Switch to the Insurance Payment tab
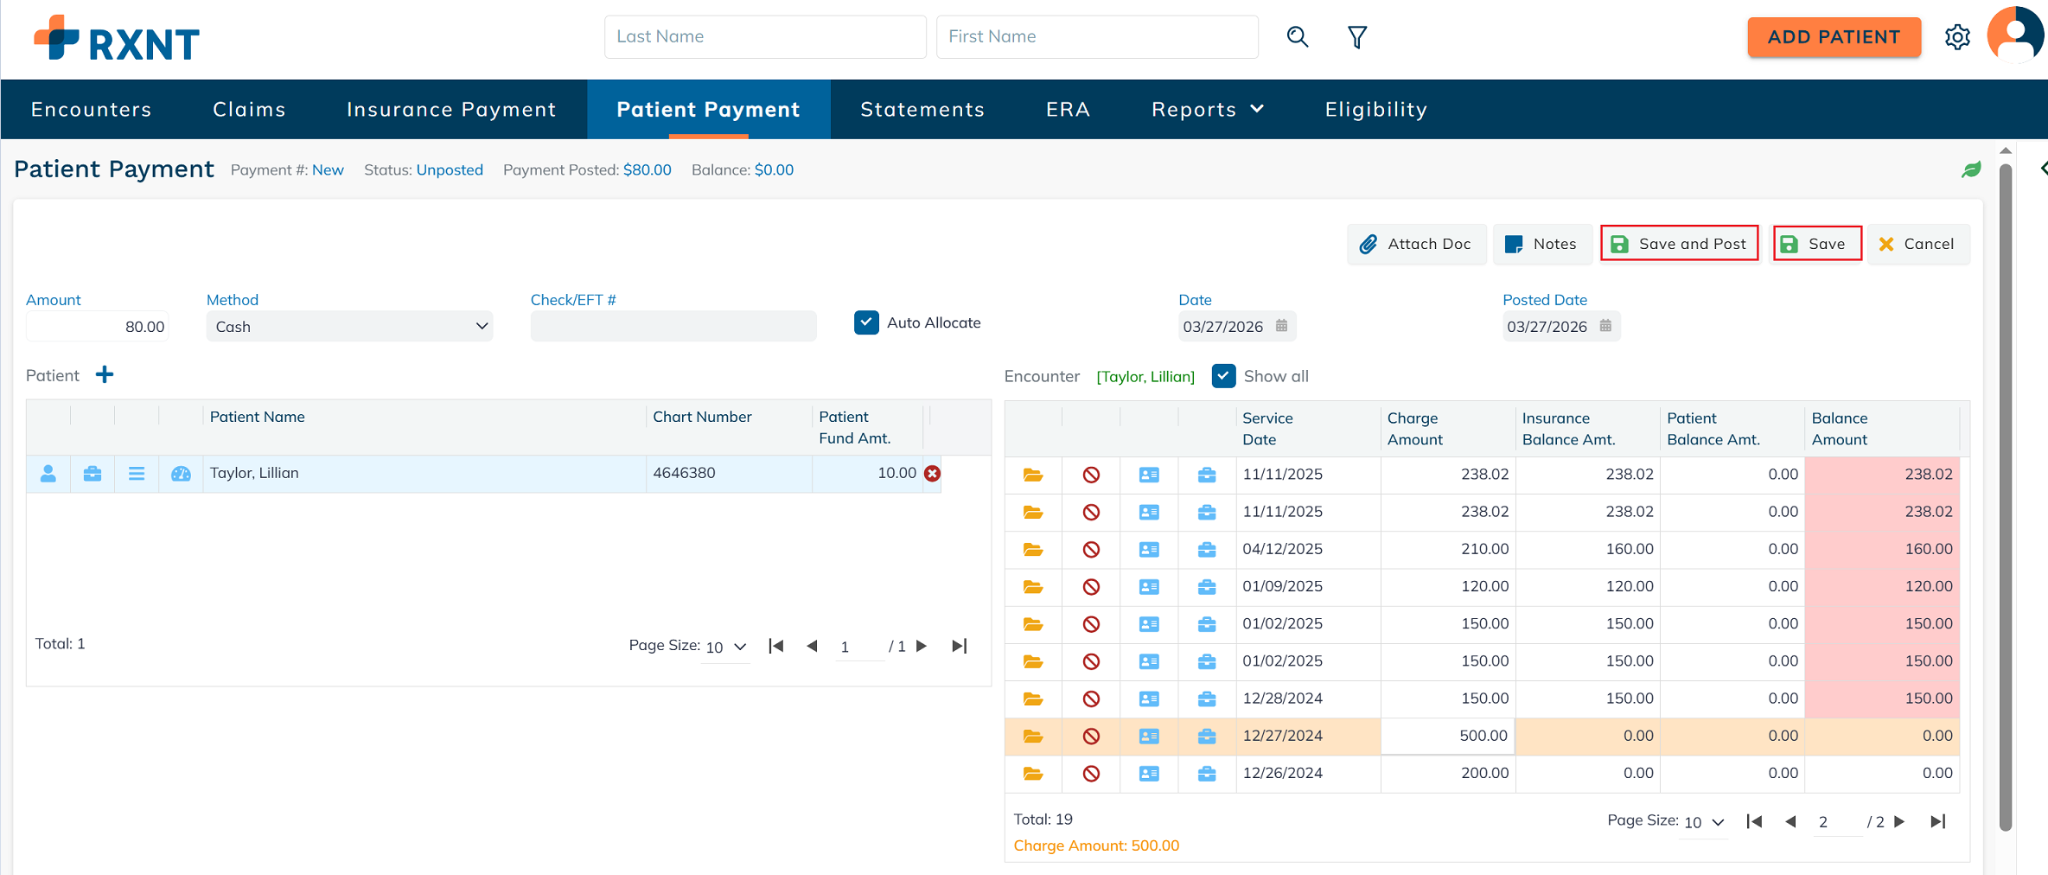 click(x=451, y=109)
